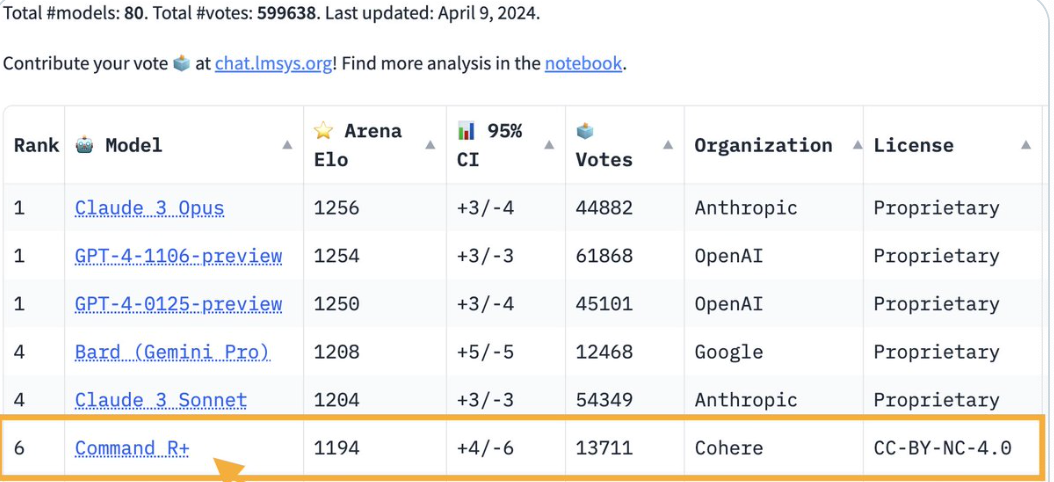This screenshot has height=482, width=1054.
Task: Open the Claude 3 Opus model link
Action: [x=149, y=208]
